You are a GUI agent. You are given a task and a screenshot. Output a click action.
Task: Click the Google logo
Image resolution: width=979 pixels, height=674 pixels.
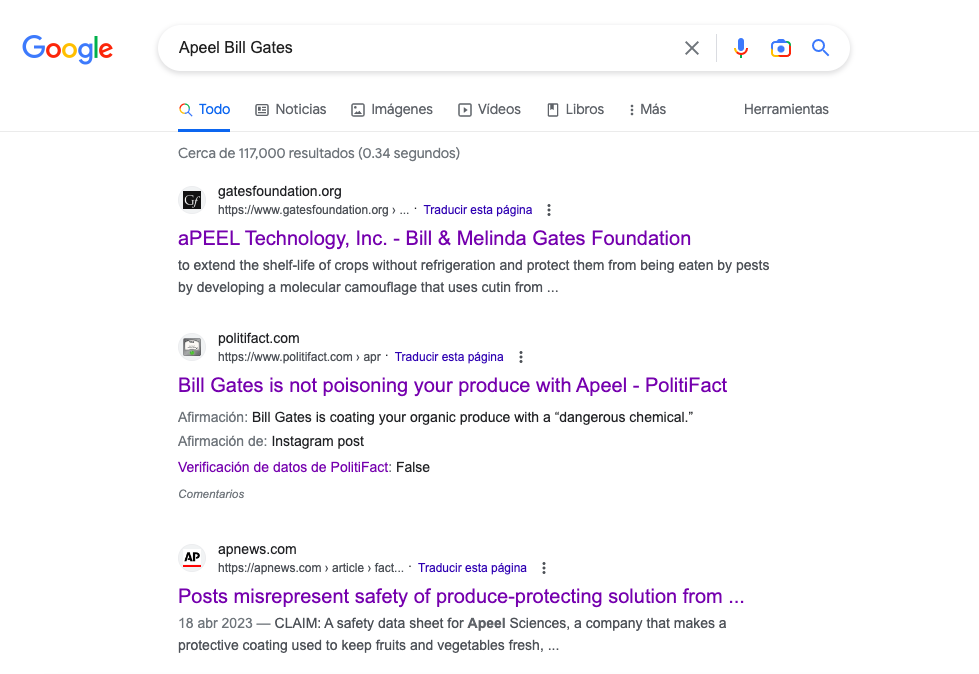click(x=67, y=49)
